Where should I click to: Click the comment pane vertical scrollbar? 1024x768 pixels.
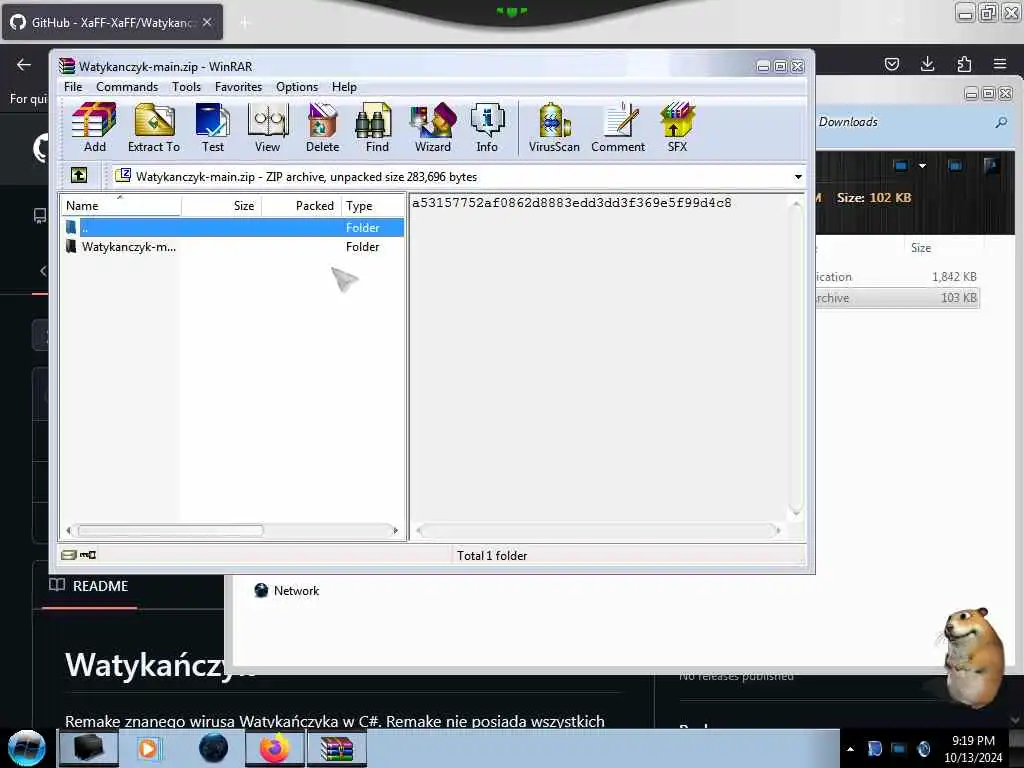[x=795, y=358]
